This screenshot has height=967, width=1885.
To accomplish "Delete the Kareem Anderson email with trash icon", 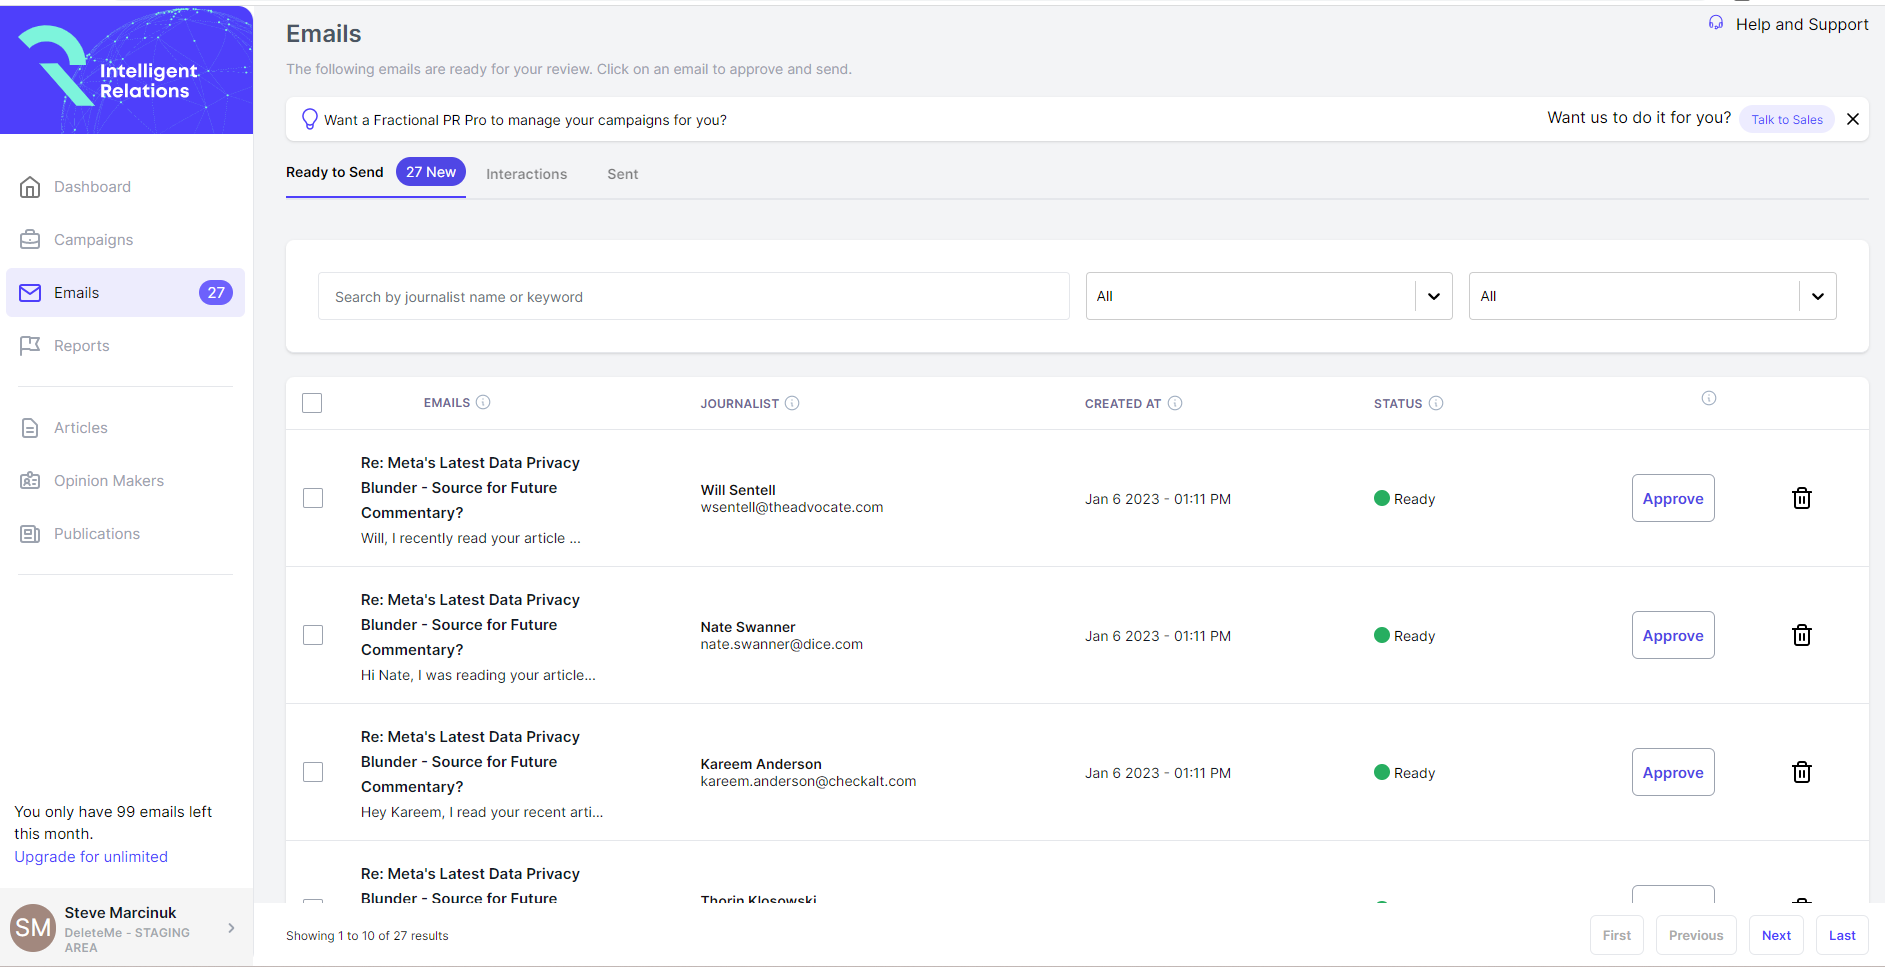I will (1802, 772).
